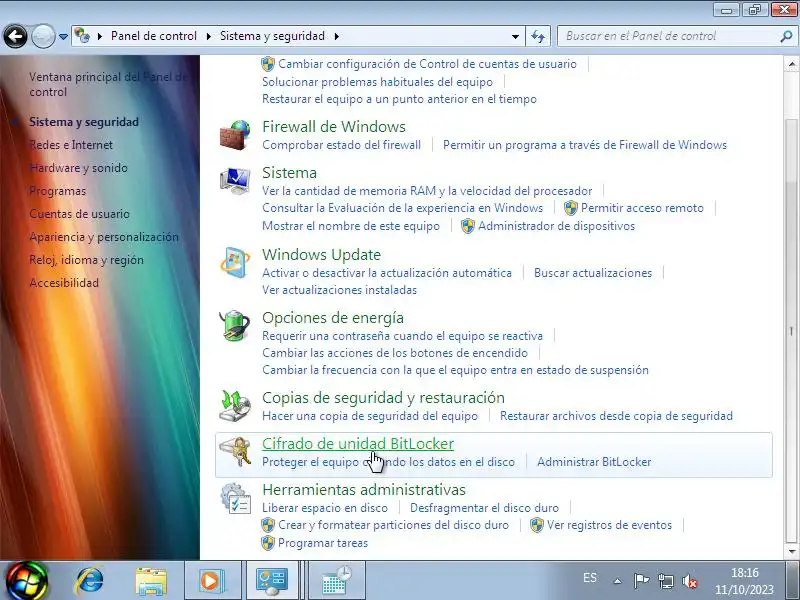
Task: Go to Ventana principal del Panel de control
Action: [108, 84]
